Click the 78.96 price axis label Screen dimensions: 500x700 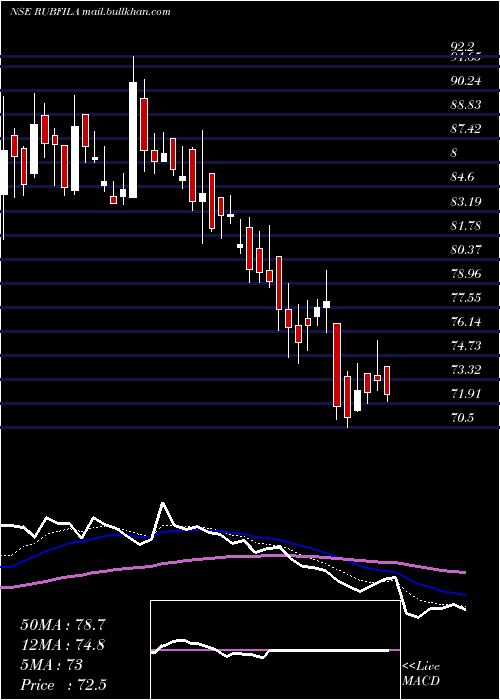[x=466, y=273]
